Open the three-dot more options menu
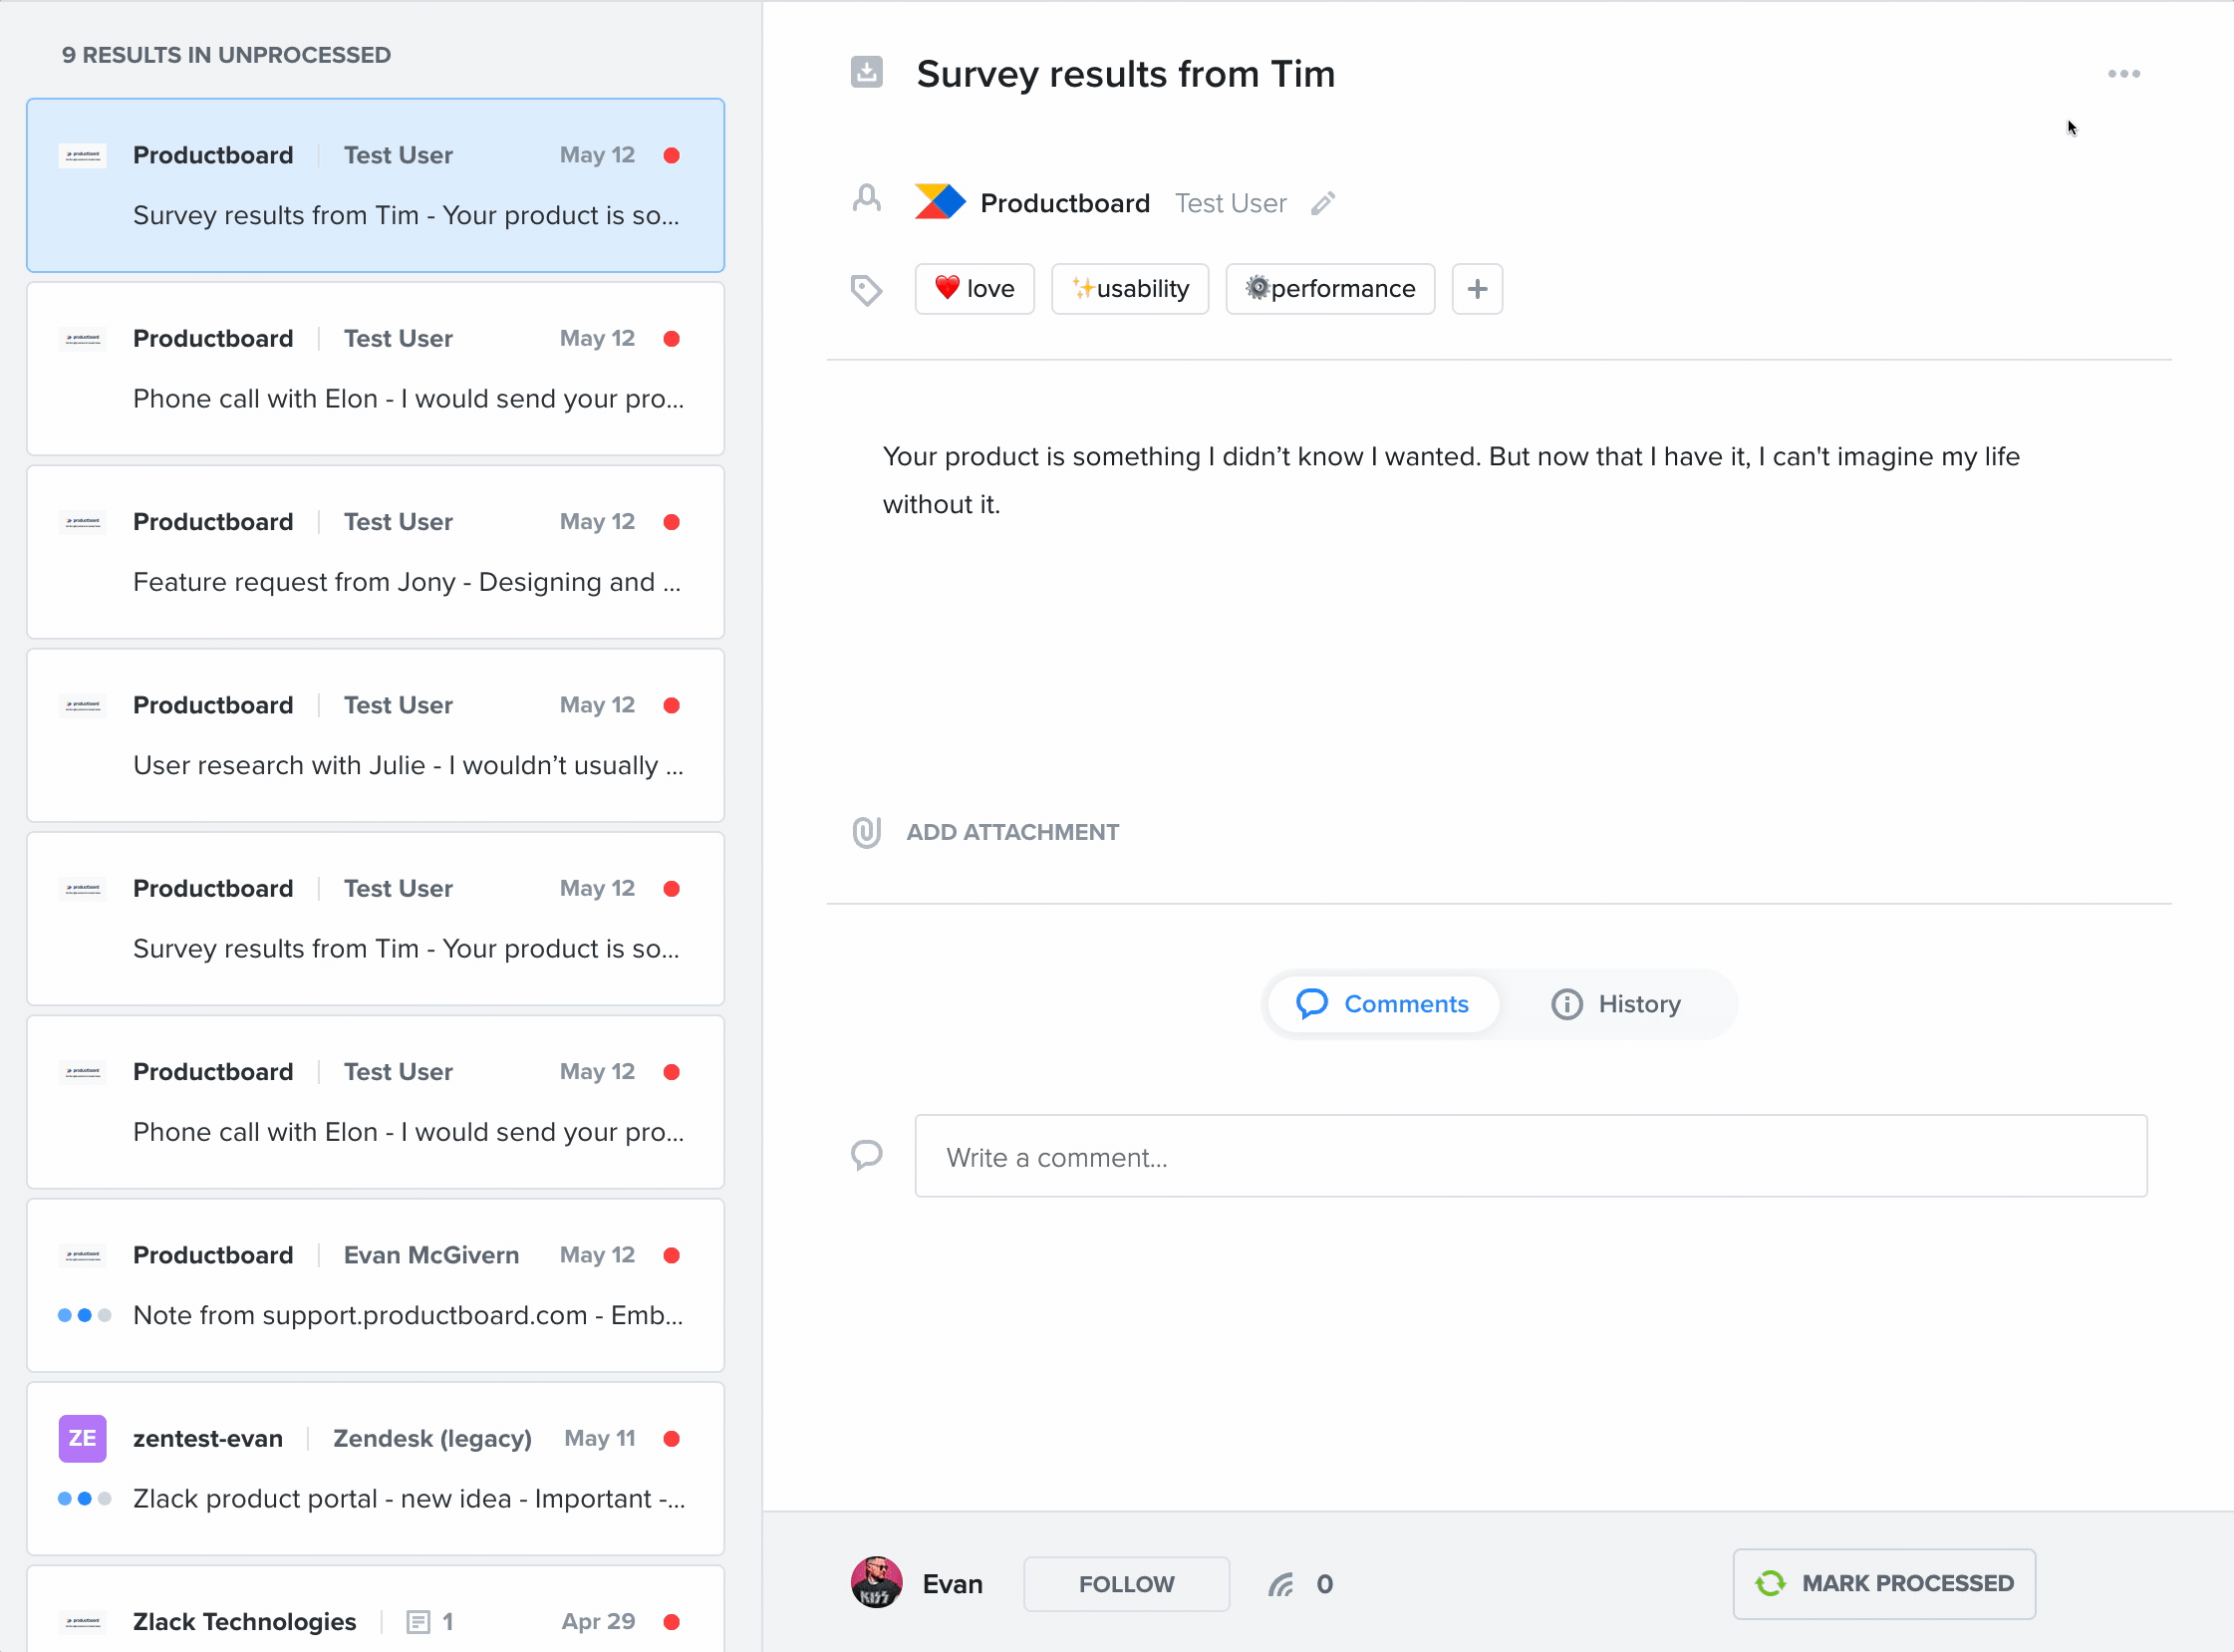2234x1652 pixels. click(2123, 74)
